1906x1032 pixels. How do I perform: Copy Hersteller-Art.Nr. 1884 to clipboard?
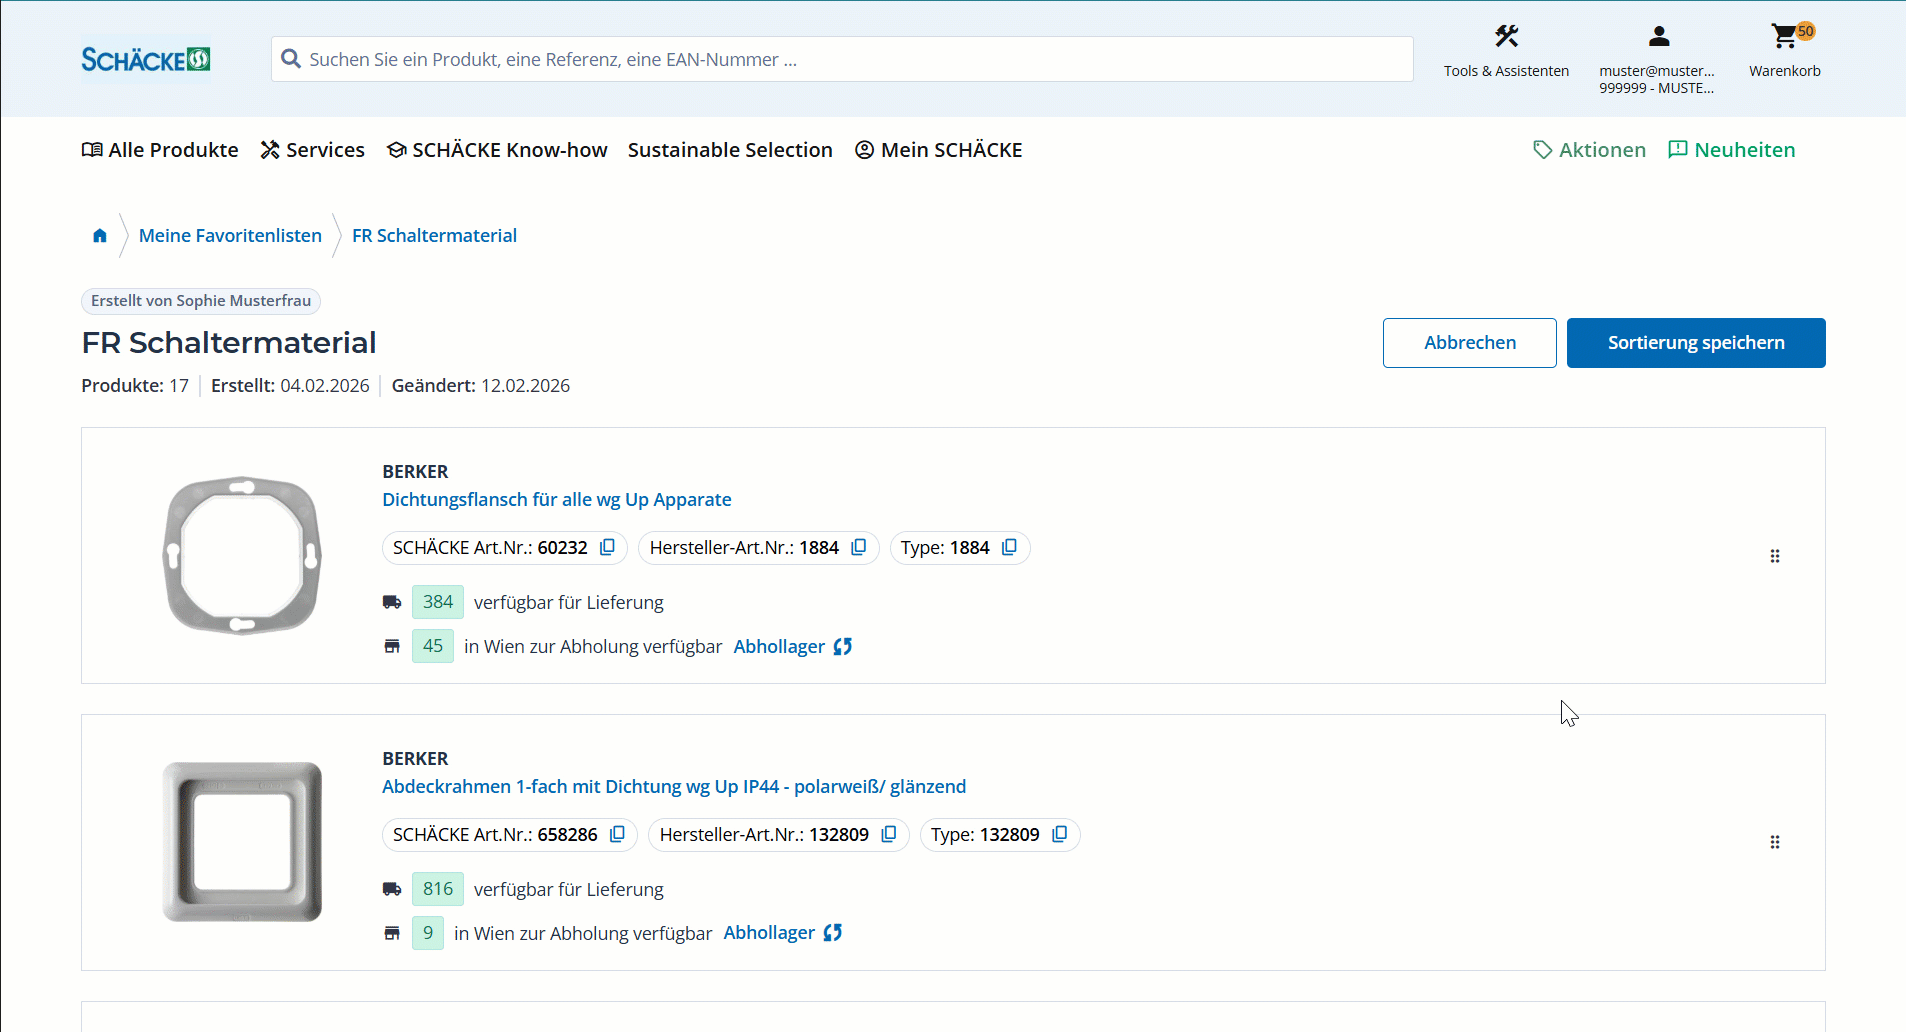pyautogui.click(x=858, y=548)
